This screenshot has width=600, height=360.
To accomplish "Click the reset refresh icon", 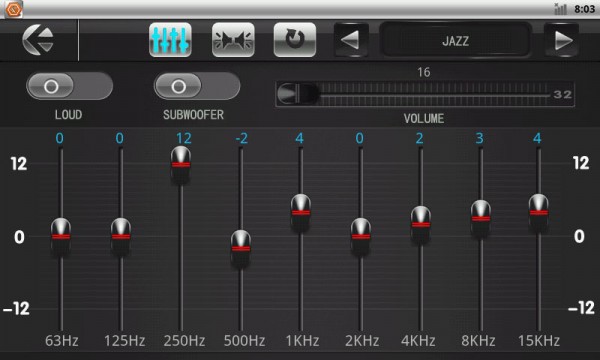I will pos(295,40).
